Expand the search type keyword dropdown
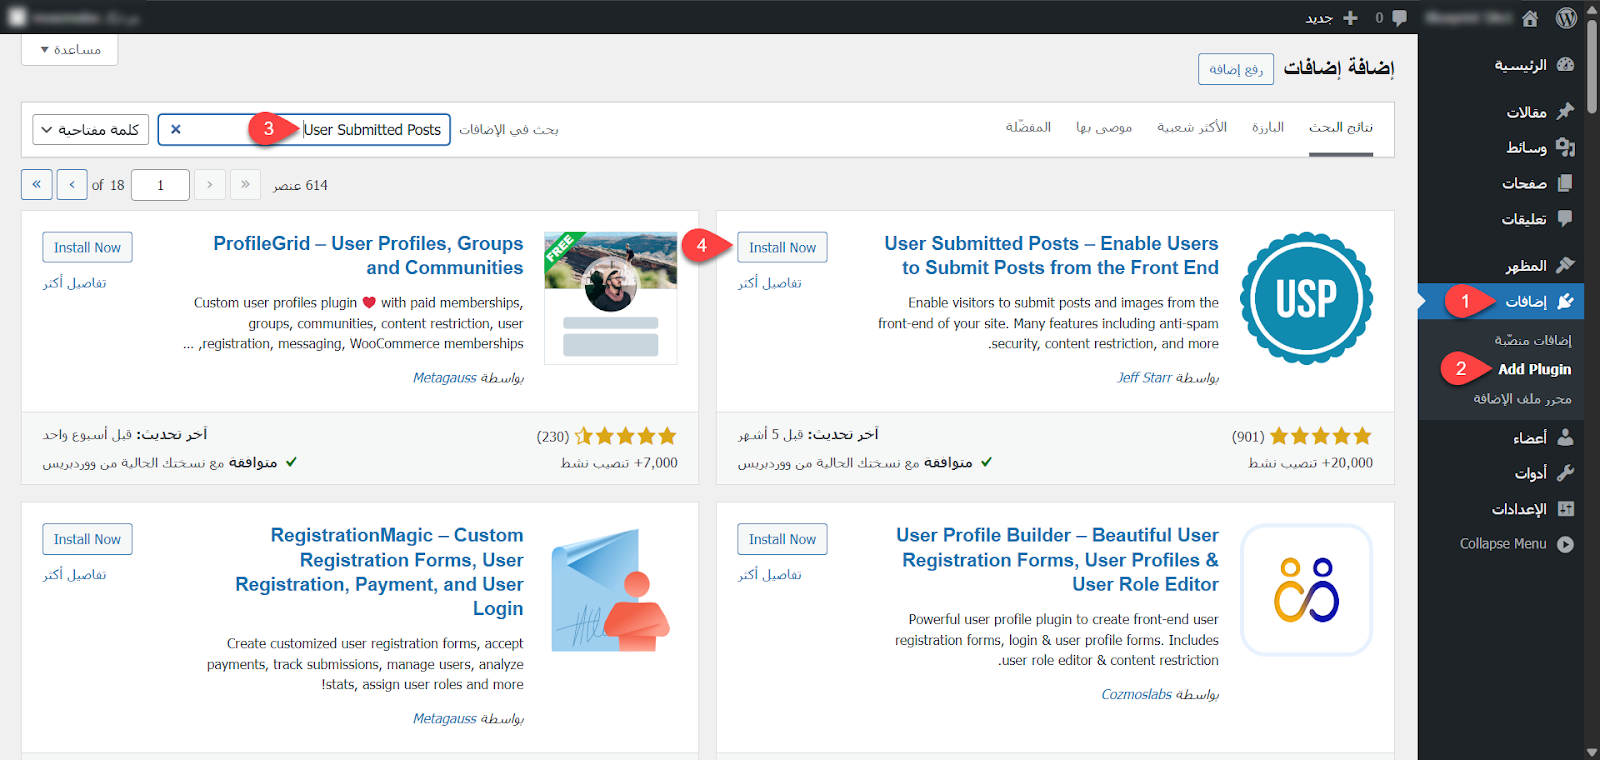This screenshot has height=760, width=1600. (91, 130)
